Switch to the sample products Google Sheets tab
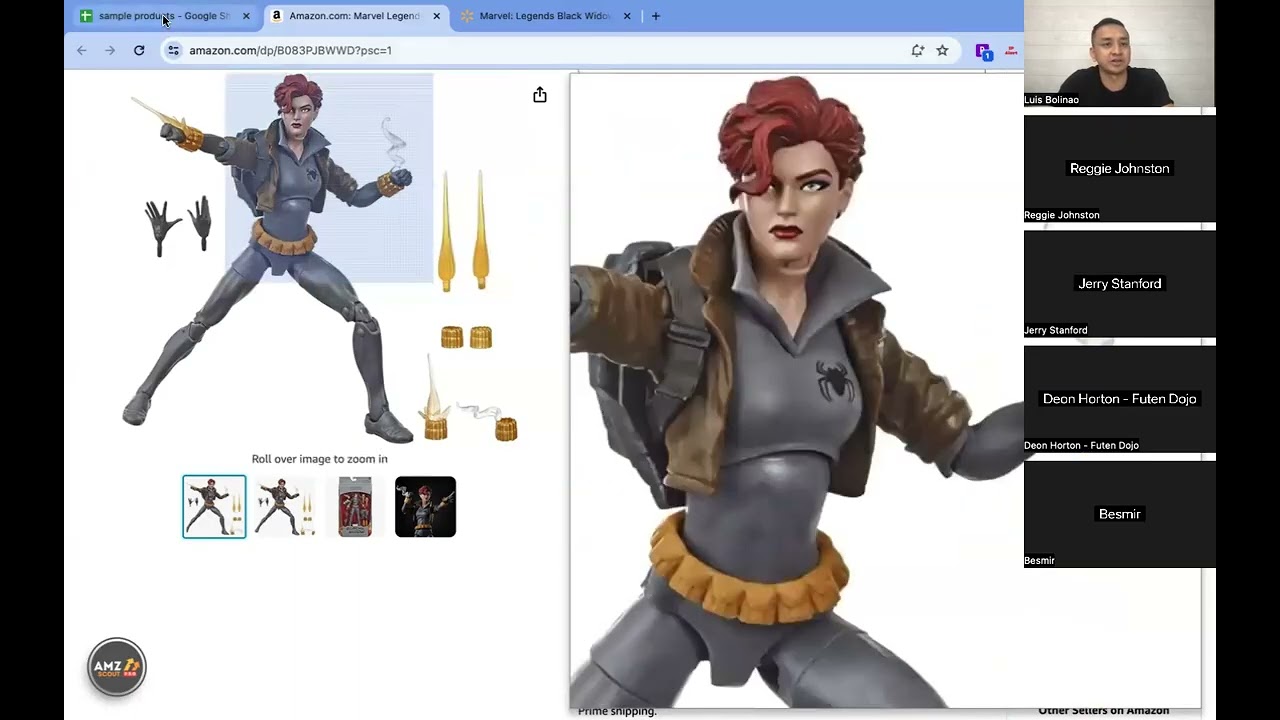This screenshot has width=1280, height=720. [x=160, y=16]
